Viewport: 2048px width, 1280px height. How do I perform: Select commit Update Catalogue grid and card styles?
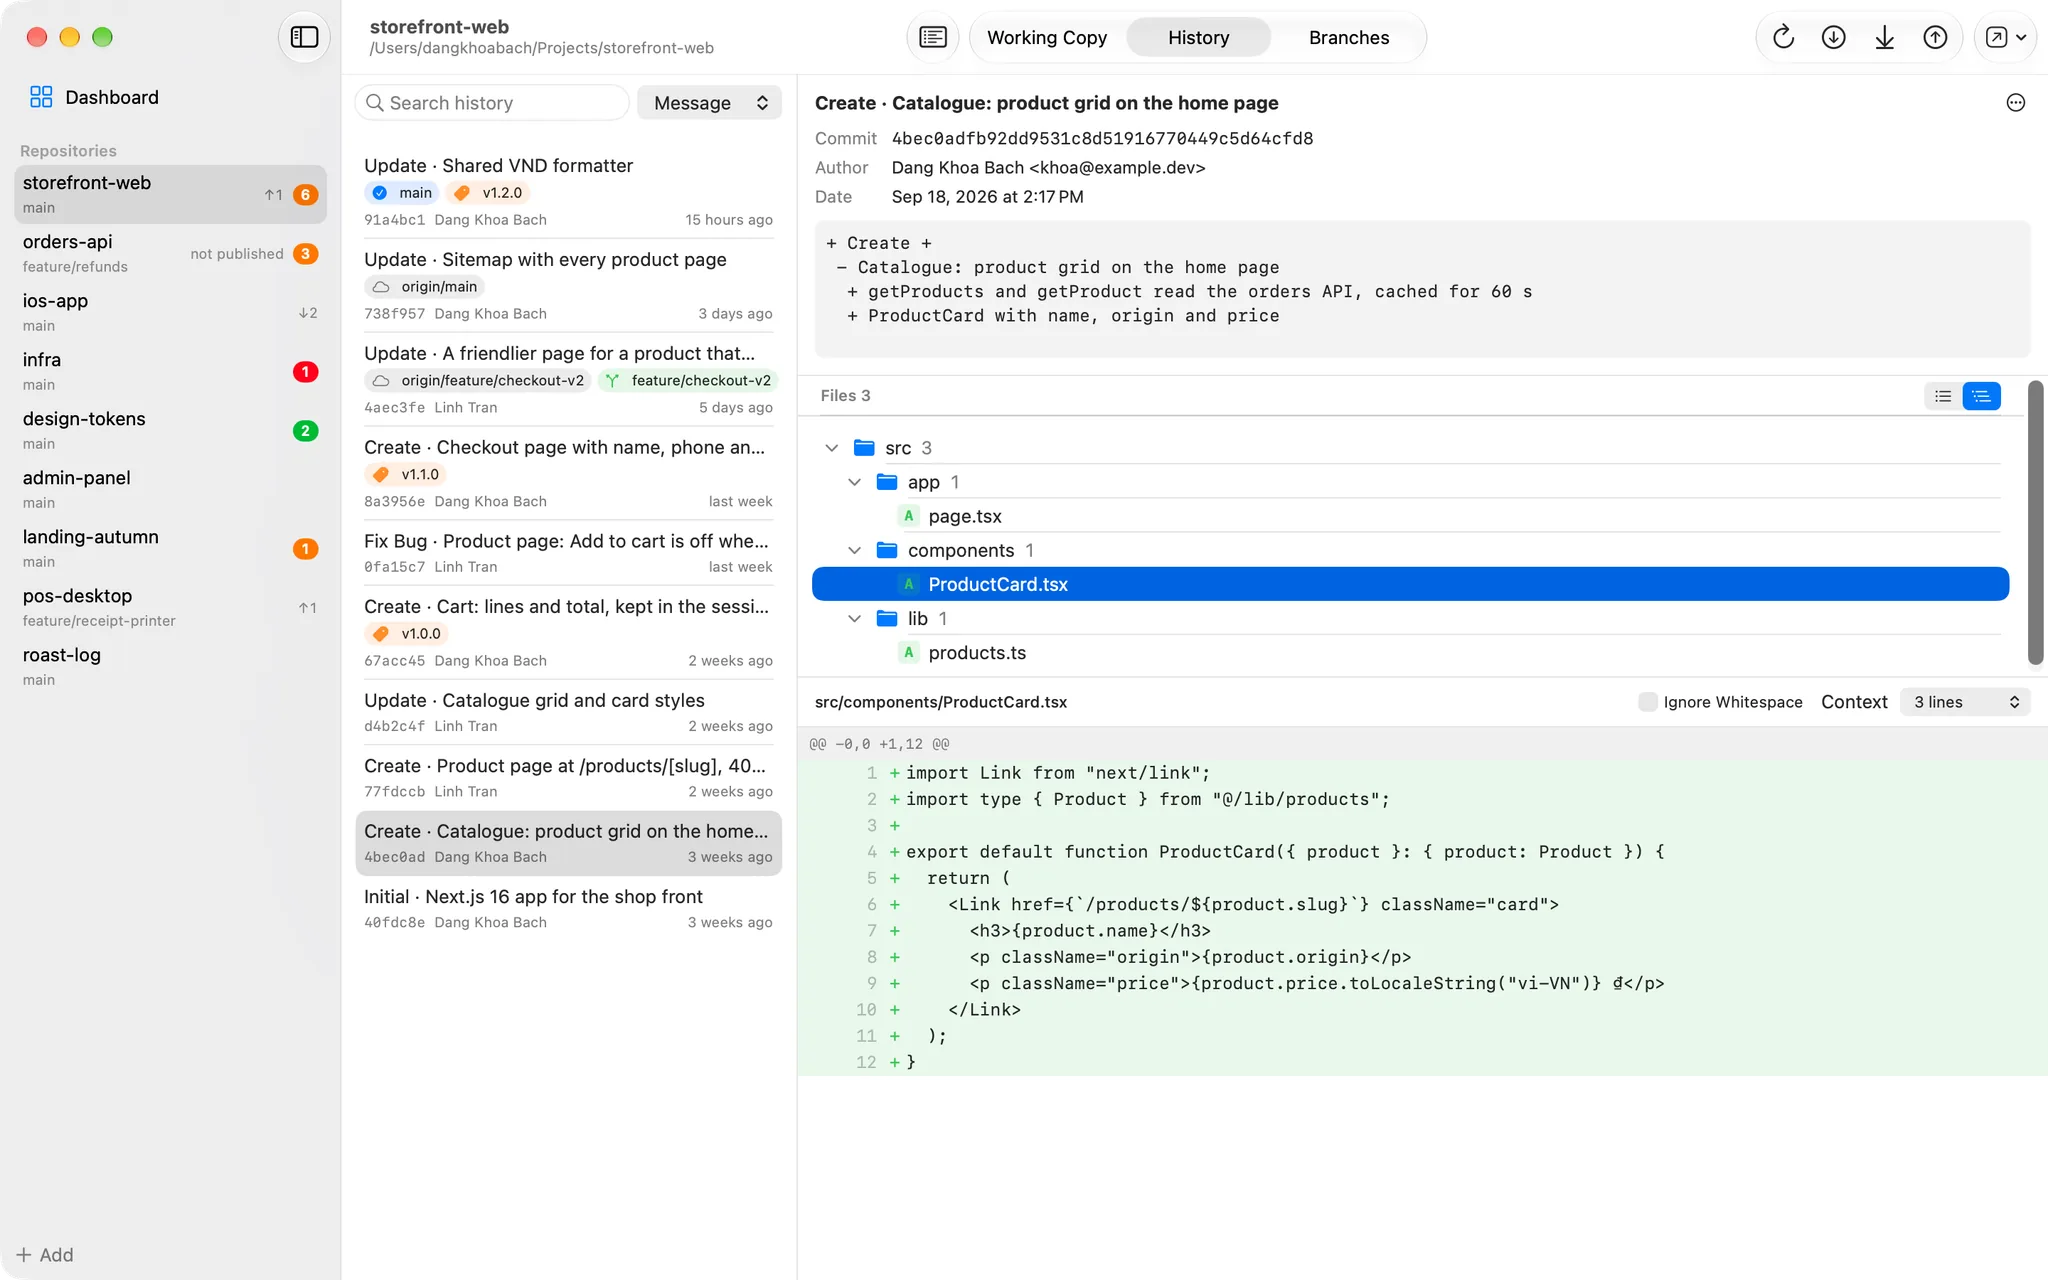[568, 712]
